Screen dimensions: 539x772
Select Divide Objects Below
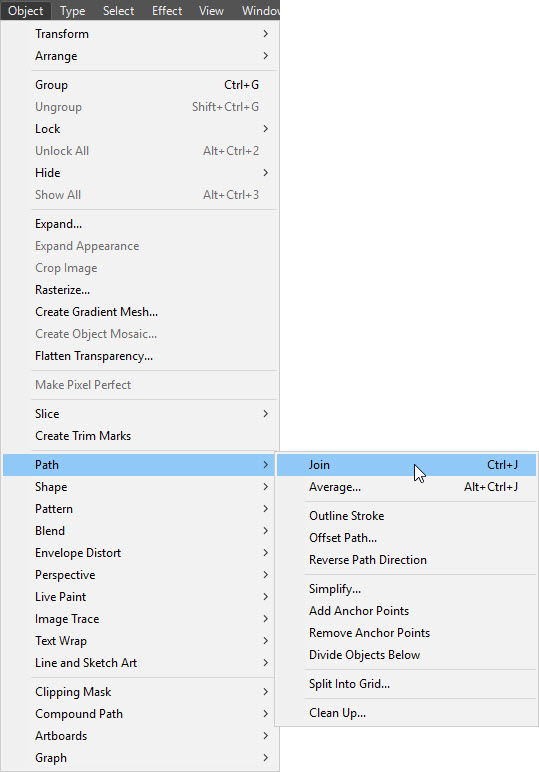[406, 655]
